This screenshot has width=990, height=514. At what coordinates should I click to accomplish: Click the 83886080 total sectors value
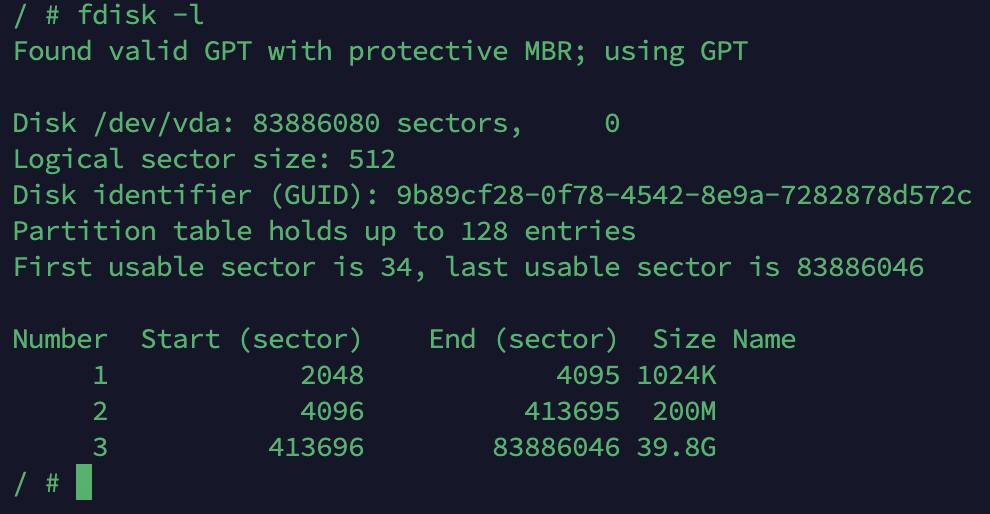point(316,124)
